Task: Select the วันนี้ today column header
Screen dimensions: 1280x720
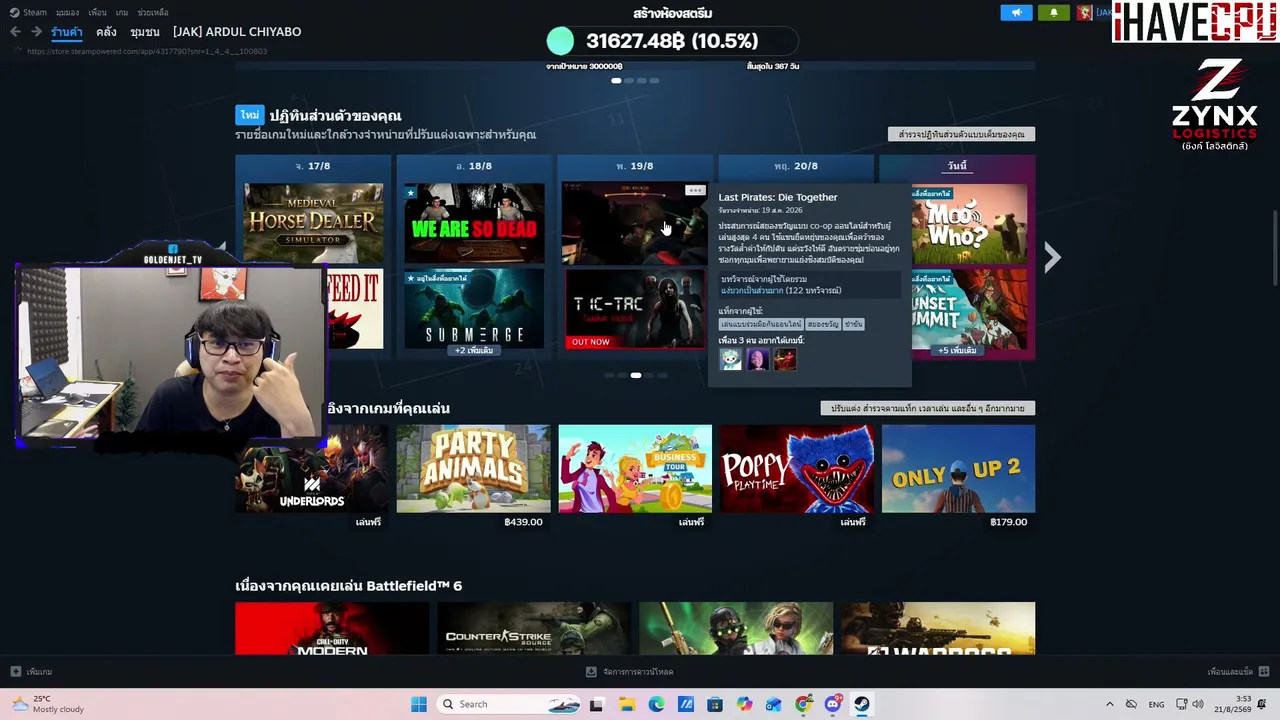Action: (957, 166)
